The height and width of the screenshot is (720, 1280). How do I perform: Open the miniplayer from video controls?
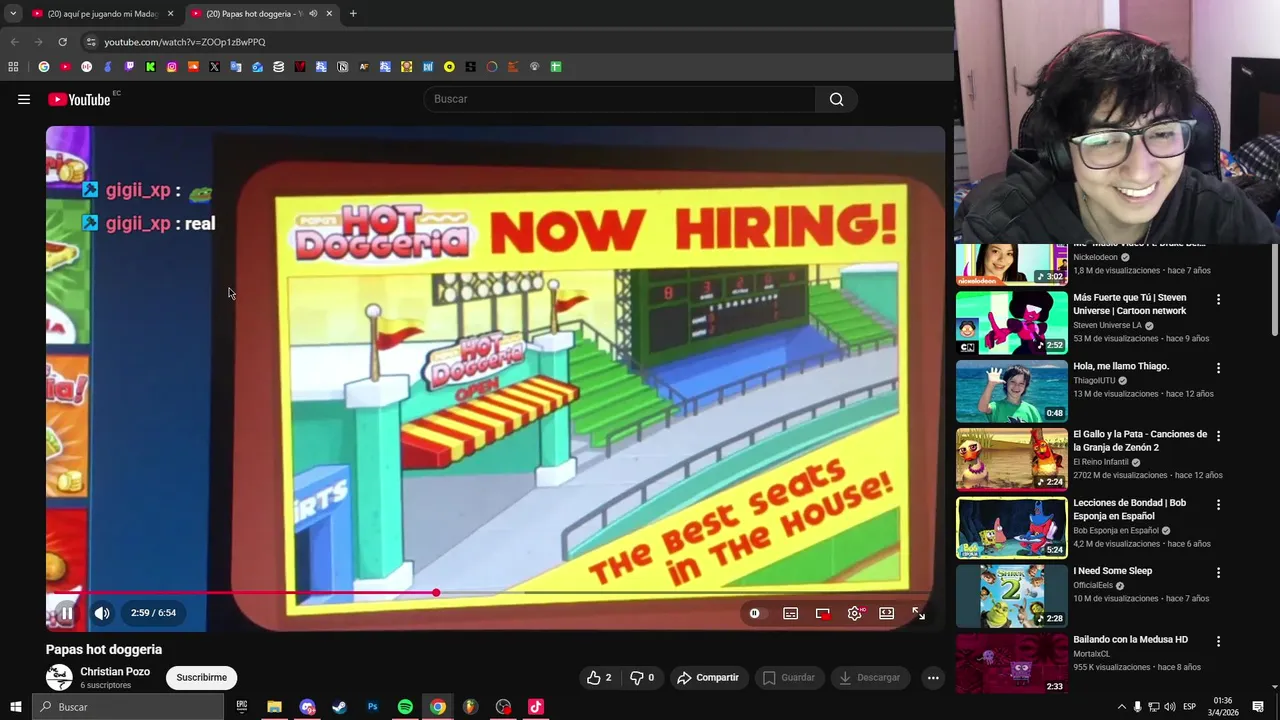[x=822, y=614]
